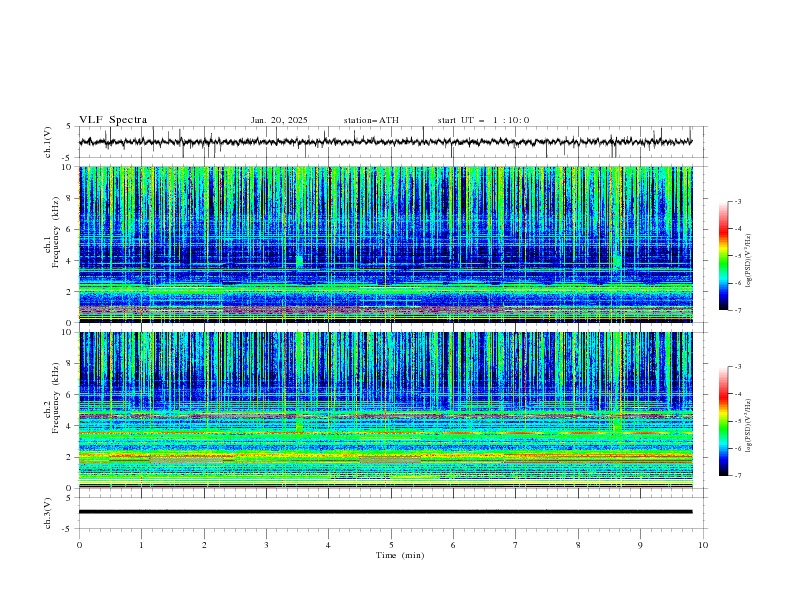Screen dimensions: 792x612
Task: Click the ch.1 spectrogram burst near 3.5 minutes at 4 kHz
Action: [299, 261]
